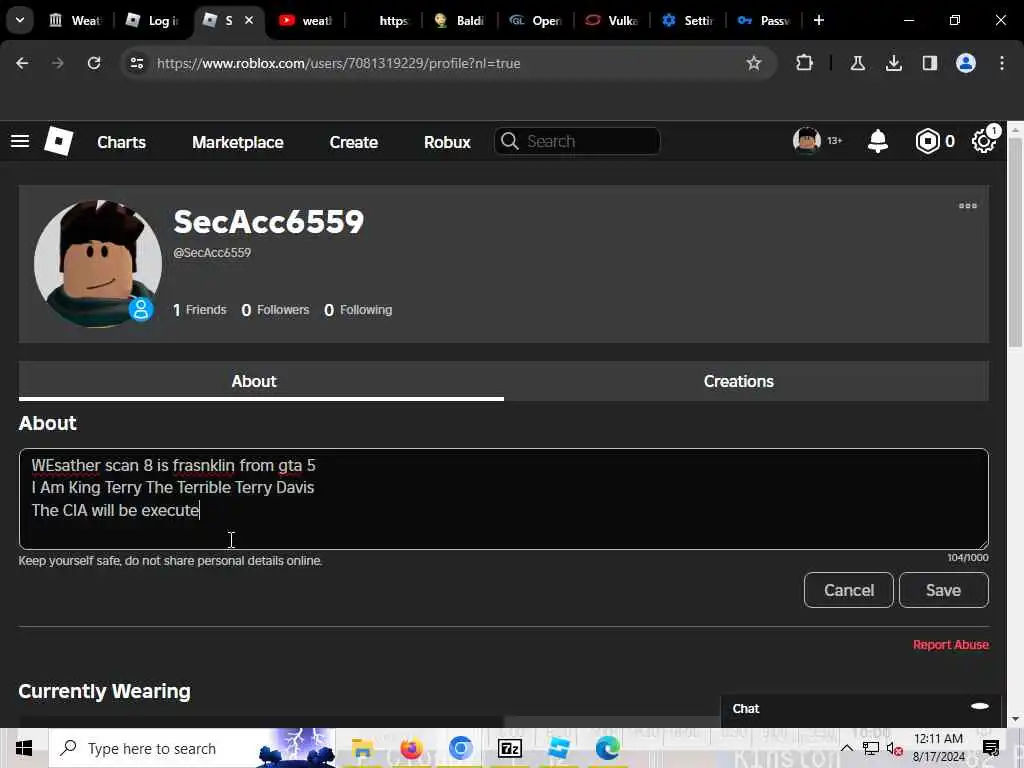Open Charts in Roblox navbar
The height and width of the screenshot is (768, 1024).
[x=121, y=142]
